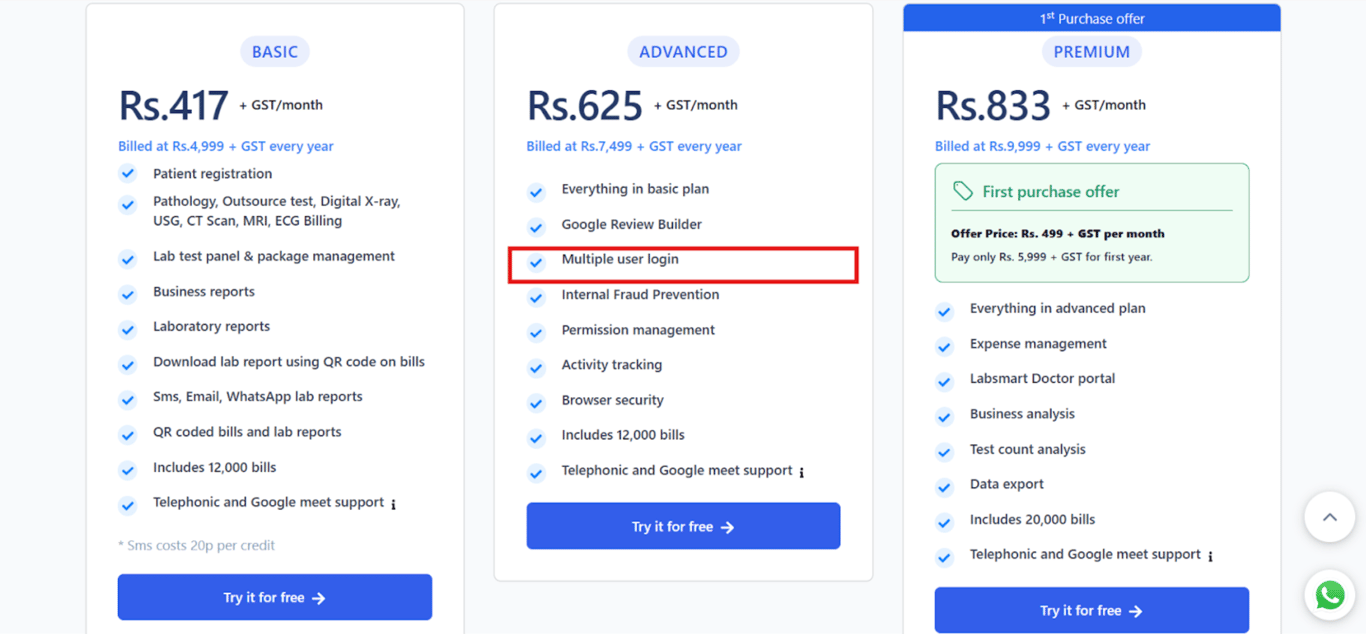Click checkmark next to Business reports
Screen dimensions: 1366x634
click(x=128, y=293)
